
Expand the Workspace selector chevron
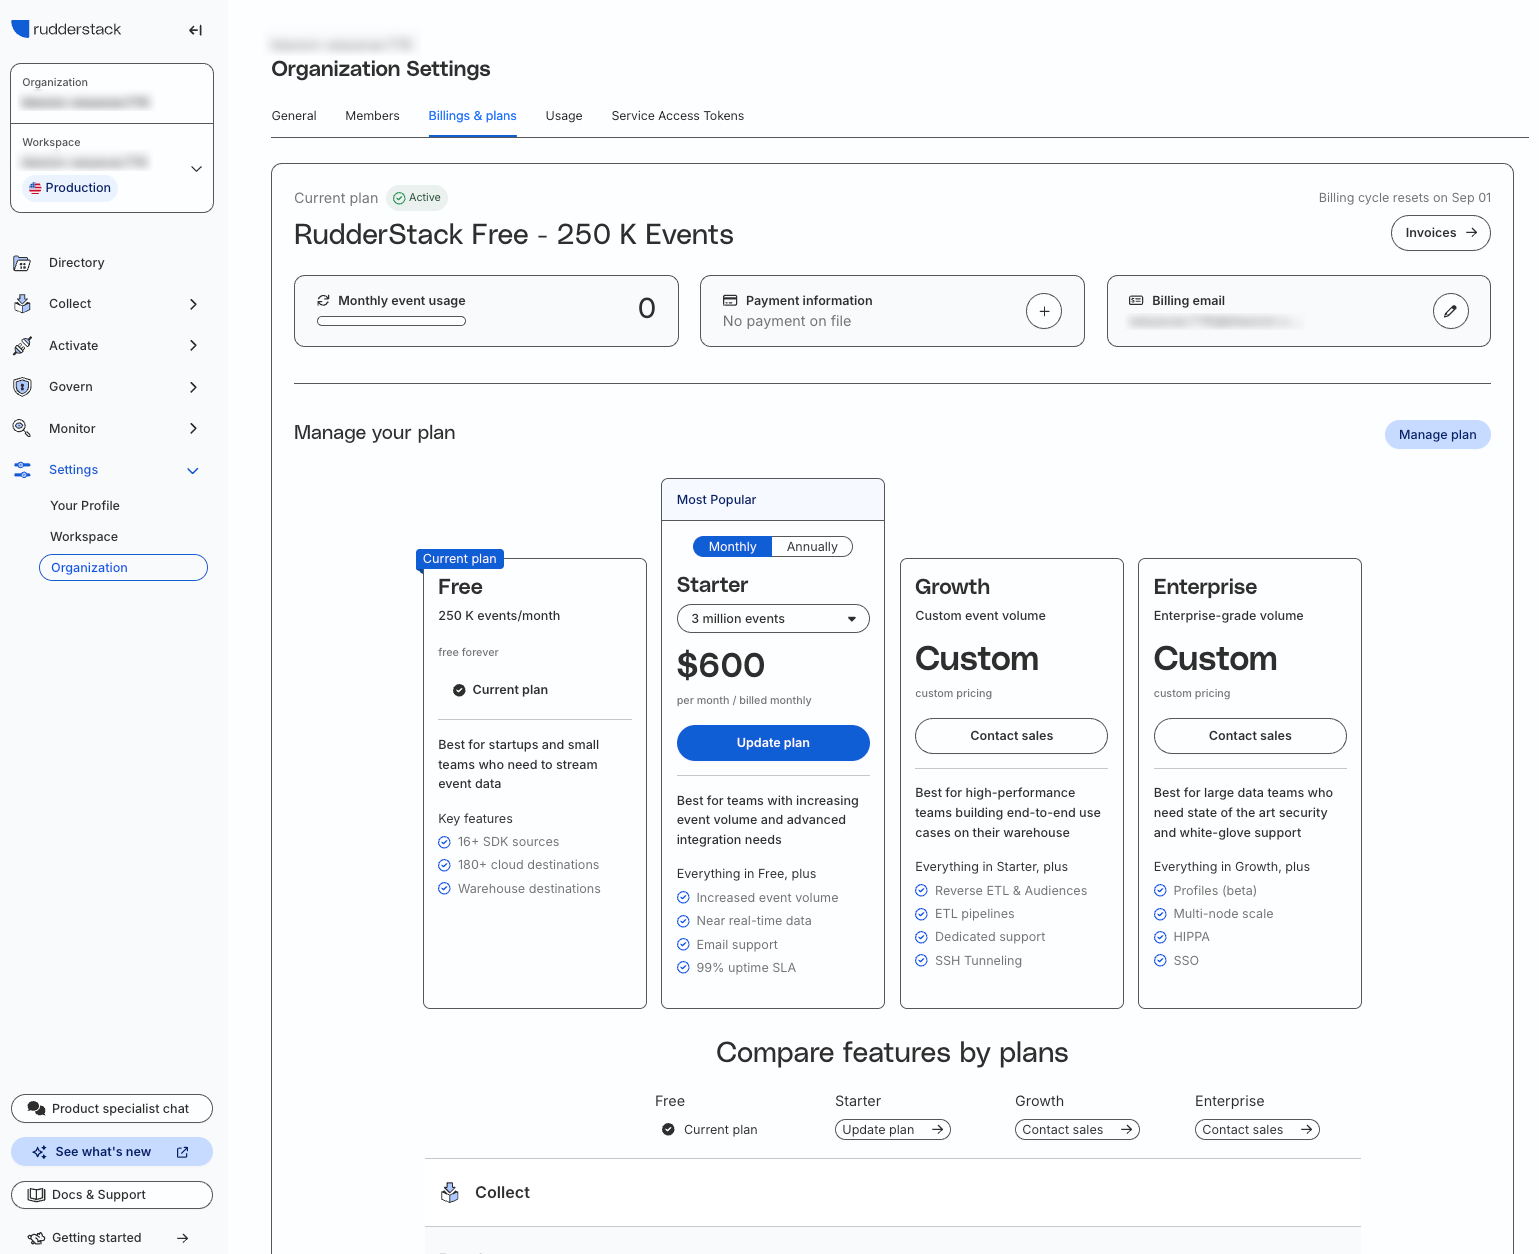click(196, 169)
